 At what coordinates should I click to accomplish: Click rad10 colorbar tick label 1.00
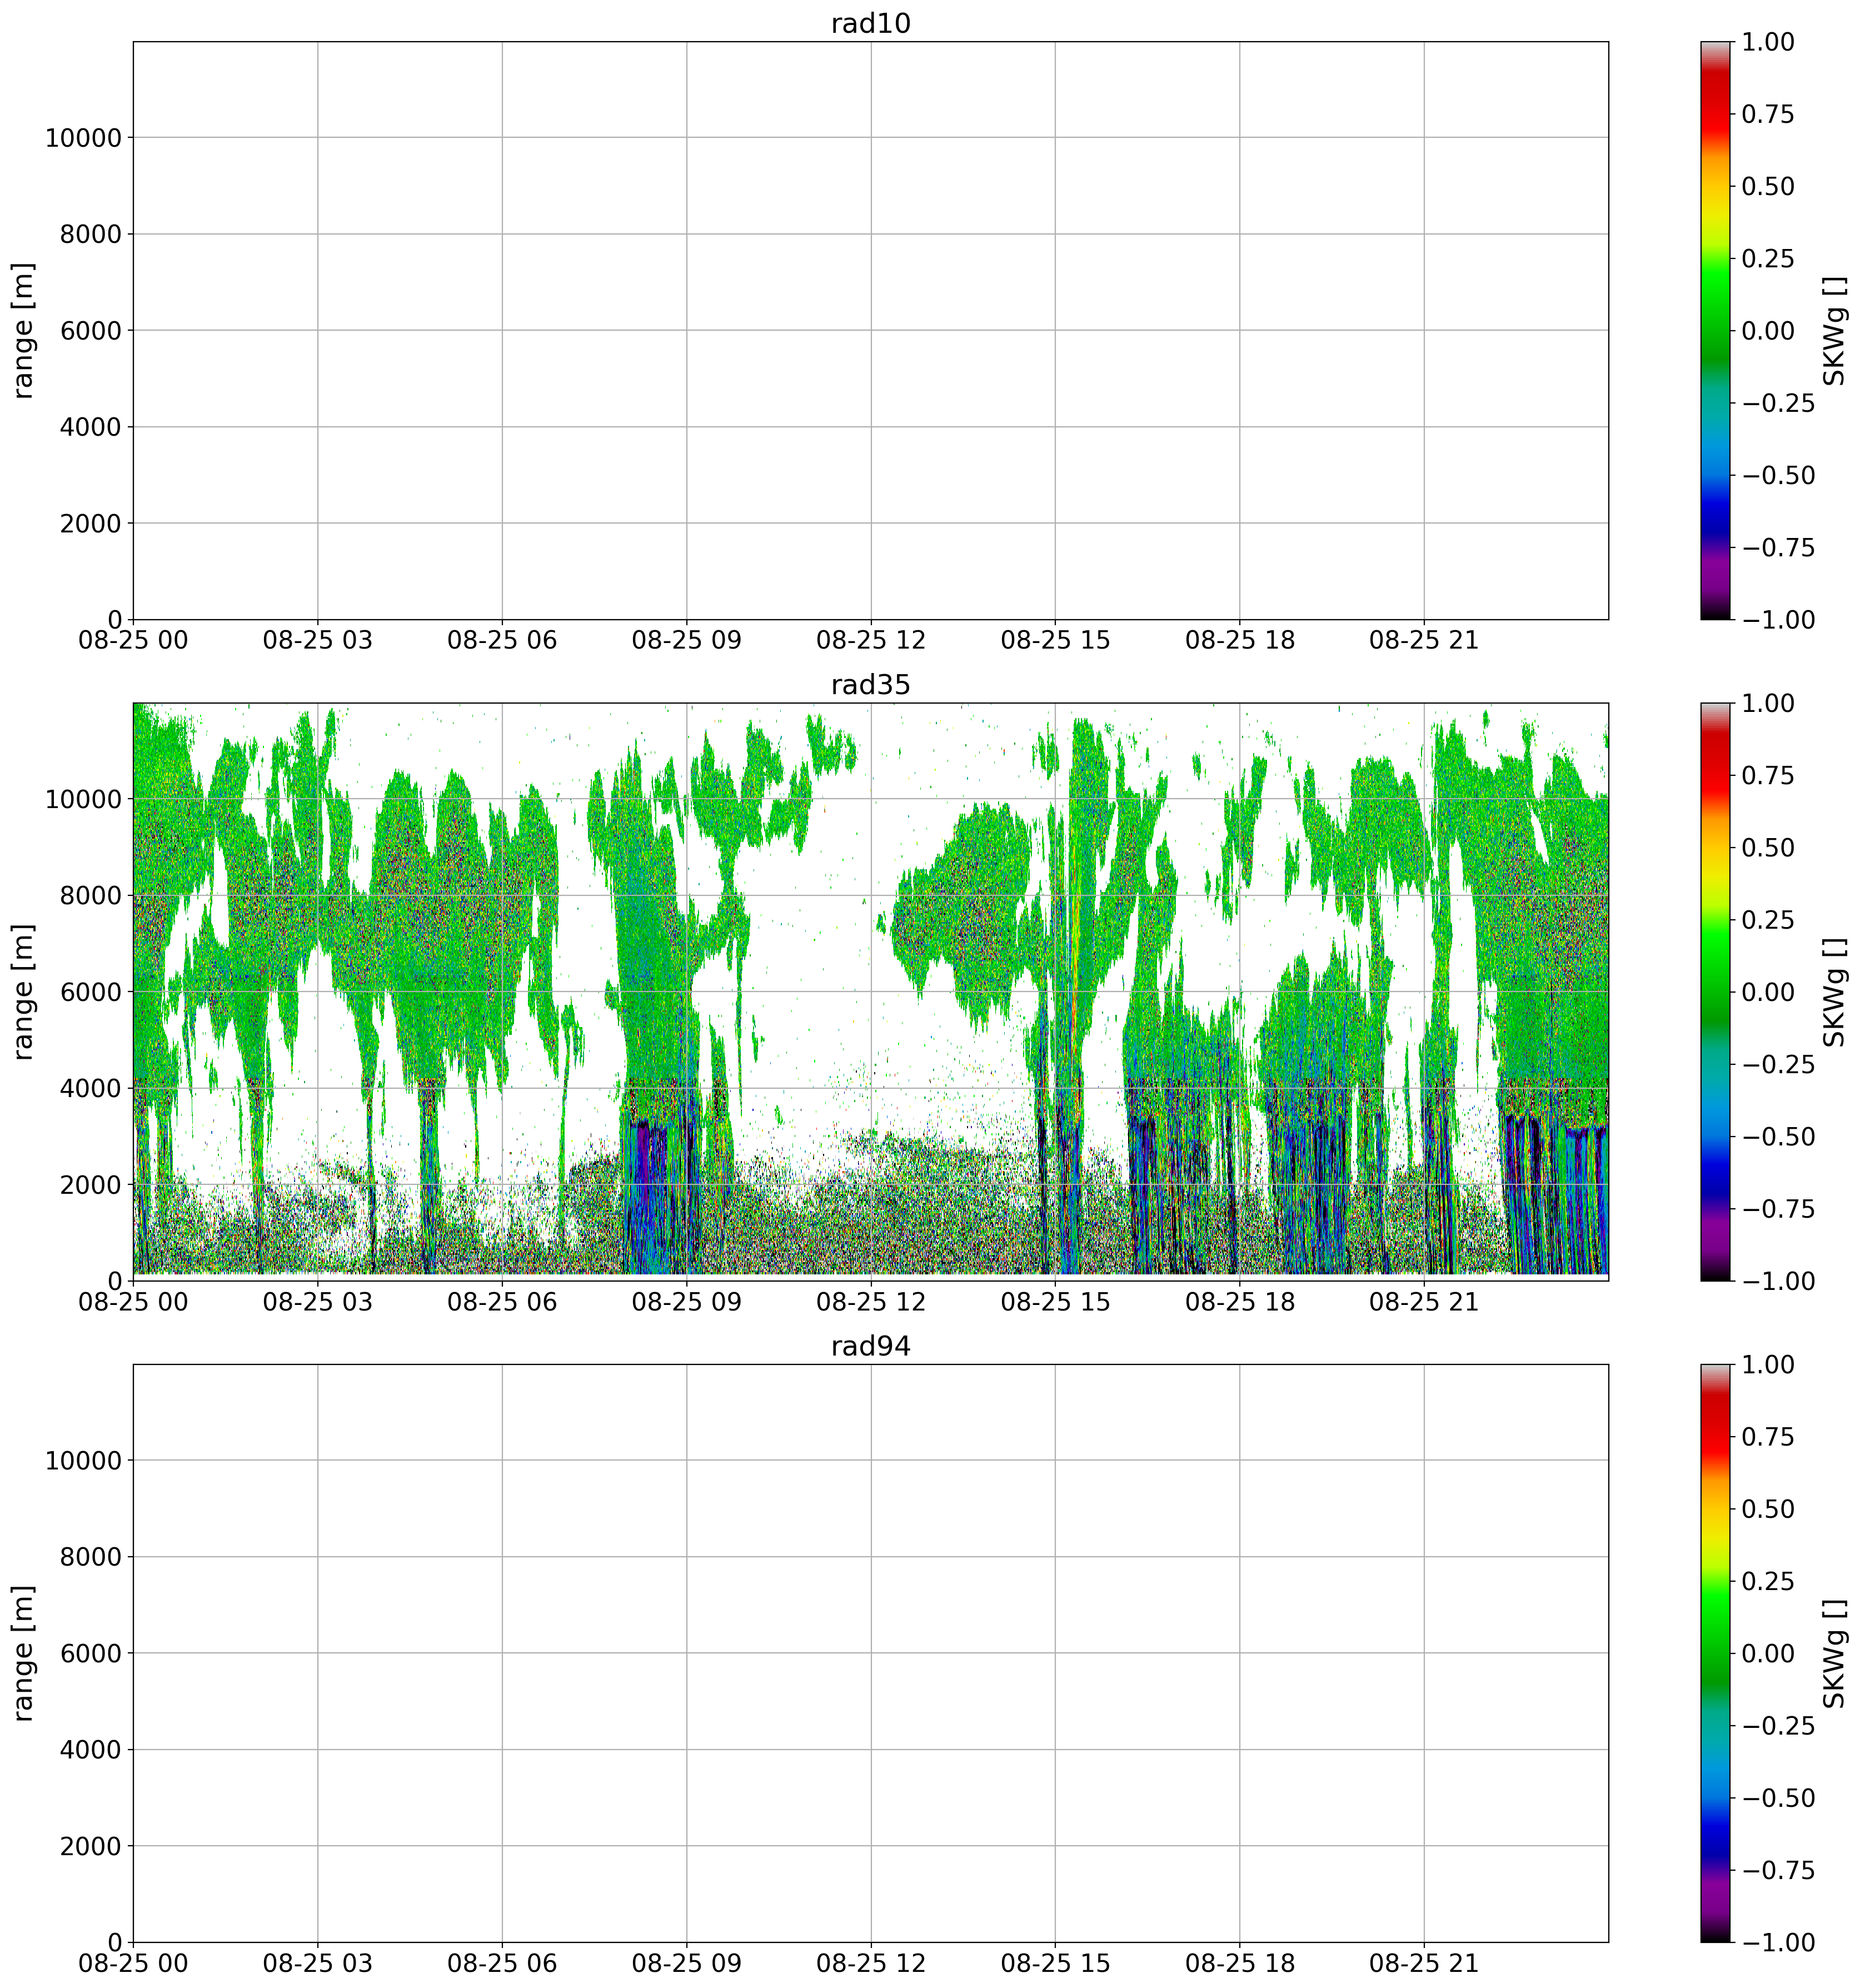click(1767, 42)
